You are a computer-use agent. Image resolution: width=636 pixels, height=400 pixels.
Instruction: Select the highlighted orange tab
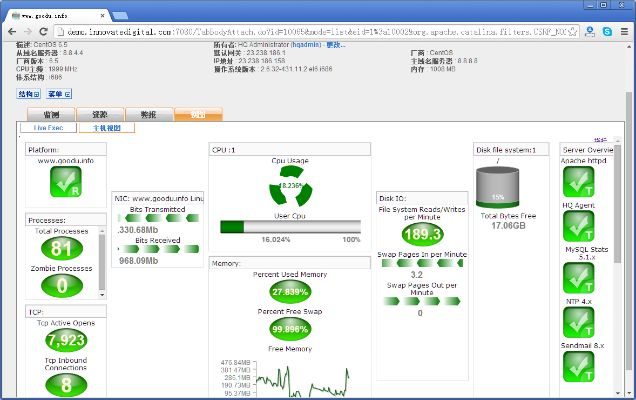pyautogui.click(x=198, y=114)
